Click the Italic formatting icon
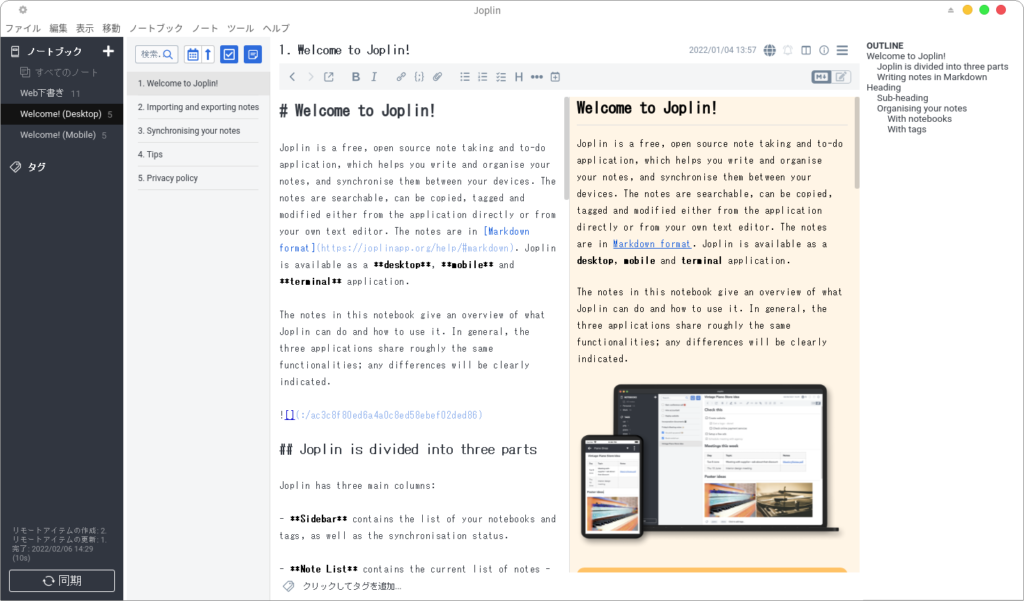This screenshot has height=601, width=1024. [375, 77]
